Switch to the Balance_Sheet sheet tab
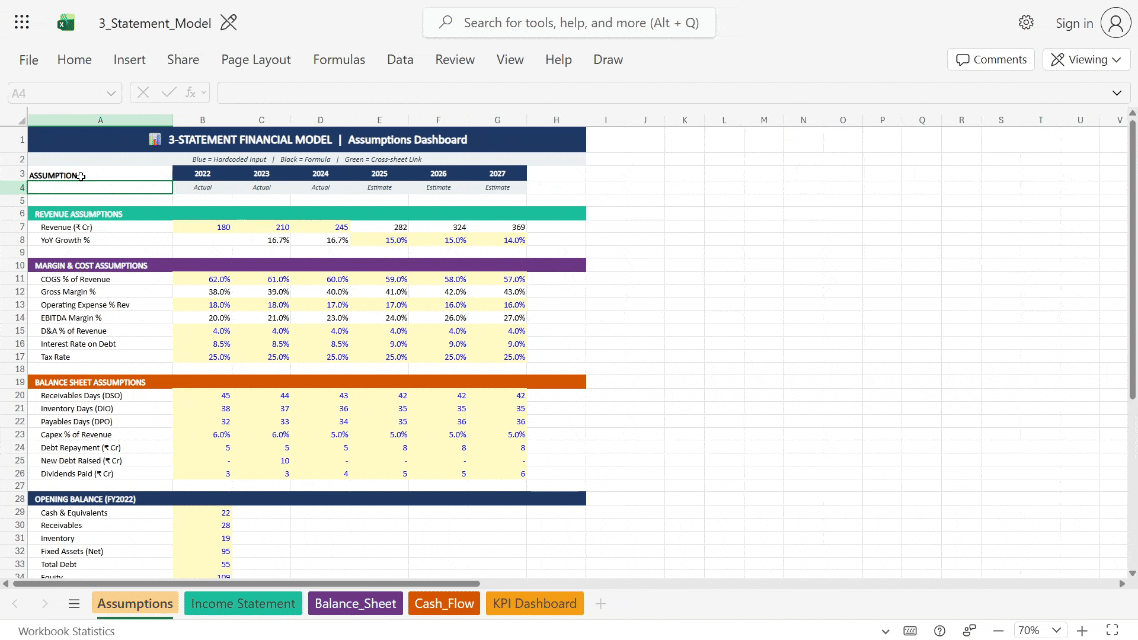 pyautogui.click(x=356, y=604)
